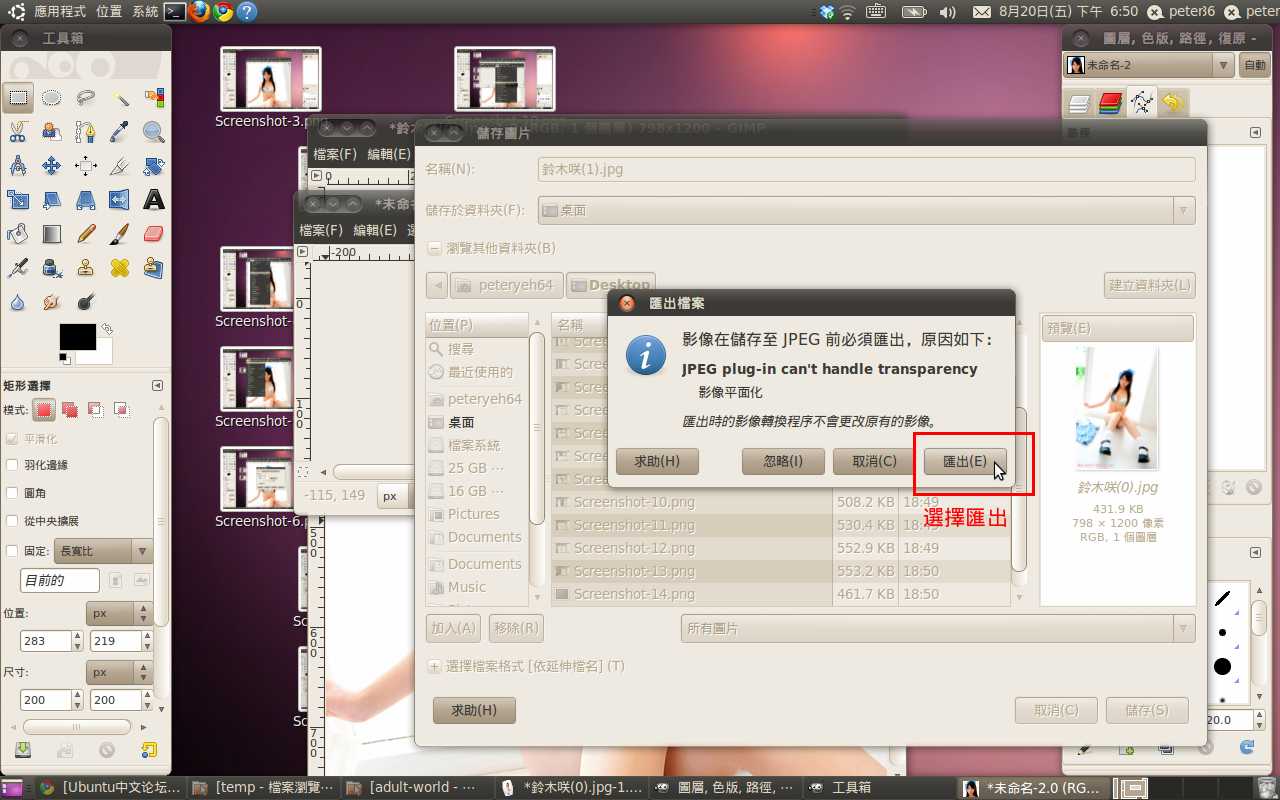Select the Foreground Select tool
Screen dimensions: 1280x800
(52, 132)
